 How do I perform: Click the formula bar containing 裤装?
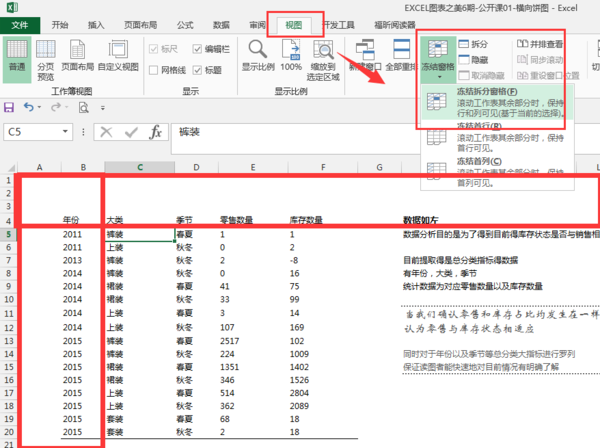(295, 138)
